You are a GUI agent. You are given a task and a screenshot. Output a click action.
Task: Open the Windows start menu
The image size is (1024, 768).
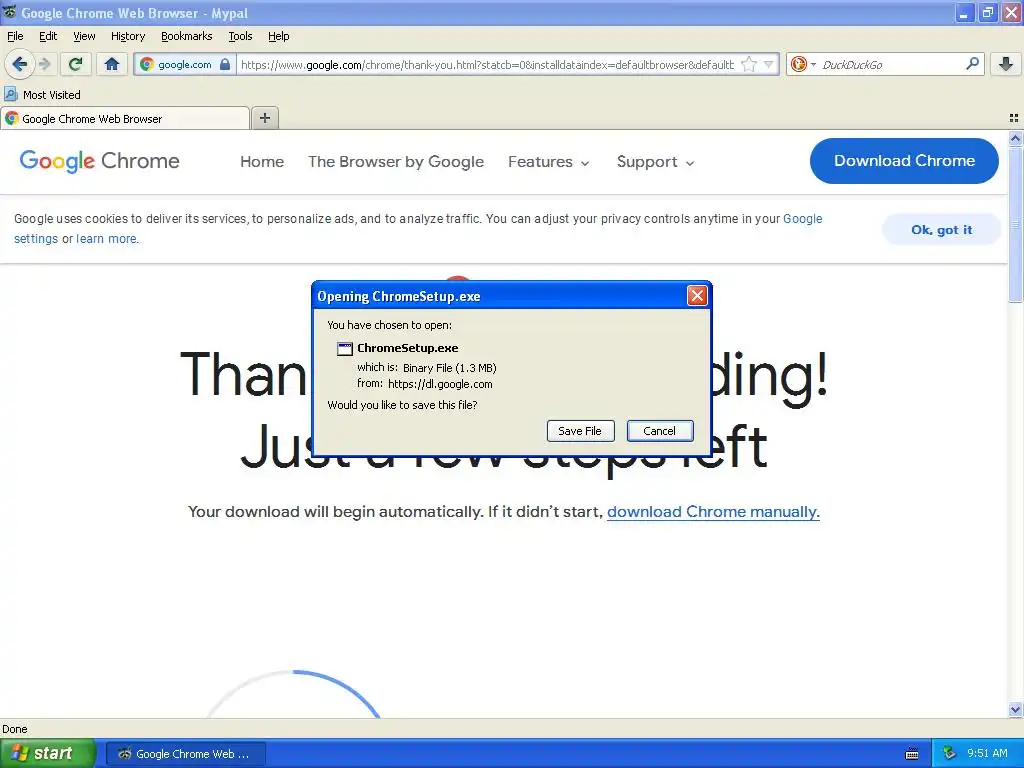pyautogui.click(x=48, y=753)
